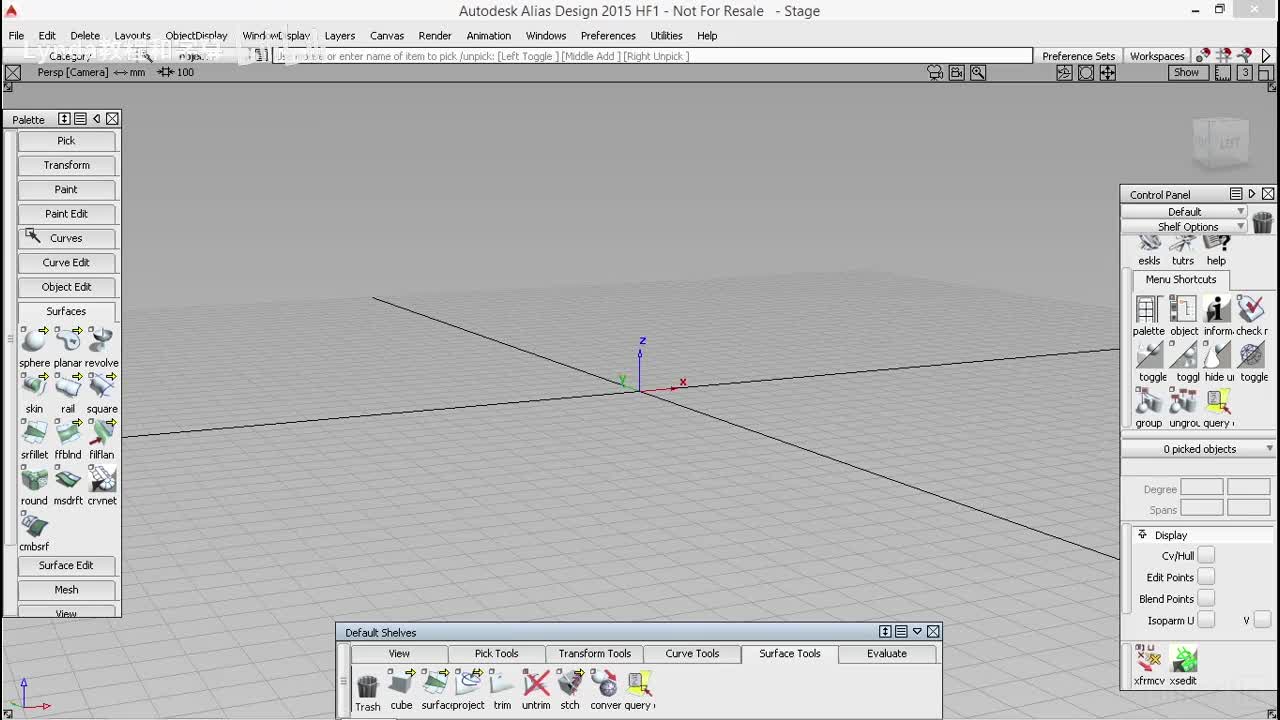
Task: Collapse the Surfaces palette section
Action: tap(66, 311)
